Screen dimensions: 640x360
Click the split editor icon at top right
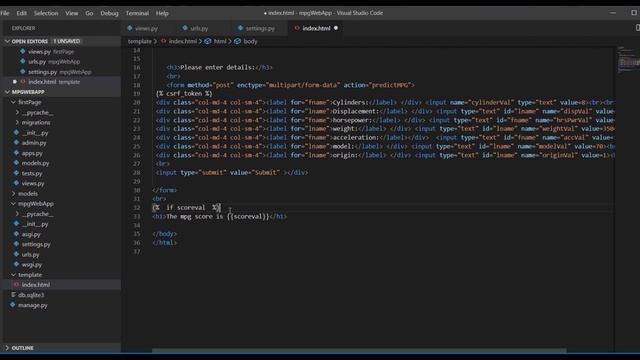point(638,28)
